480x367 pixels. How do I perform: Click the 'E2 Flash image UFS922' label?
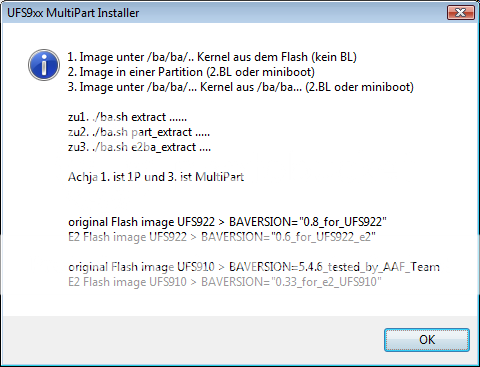coord(127,237)
